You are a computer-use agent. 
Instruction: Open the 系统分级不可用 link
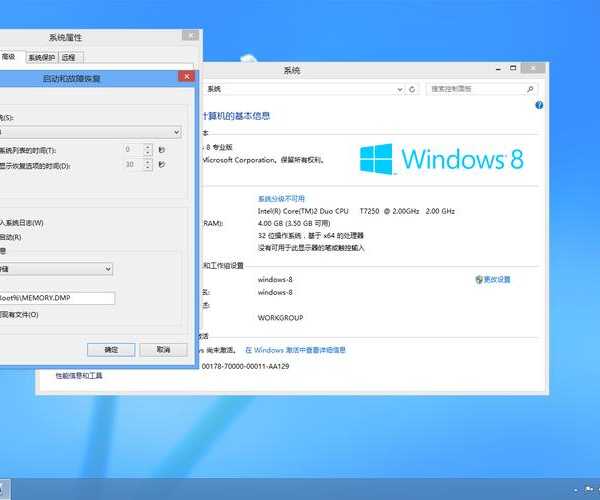tap(281, 199)
